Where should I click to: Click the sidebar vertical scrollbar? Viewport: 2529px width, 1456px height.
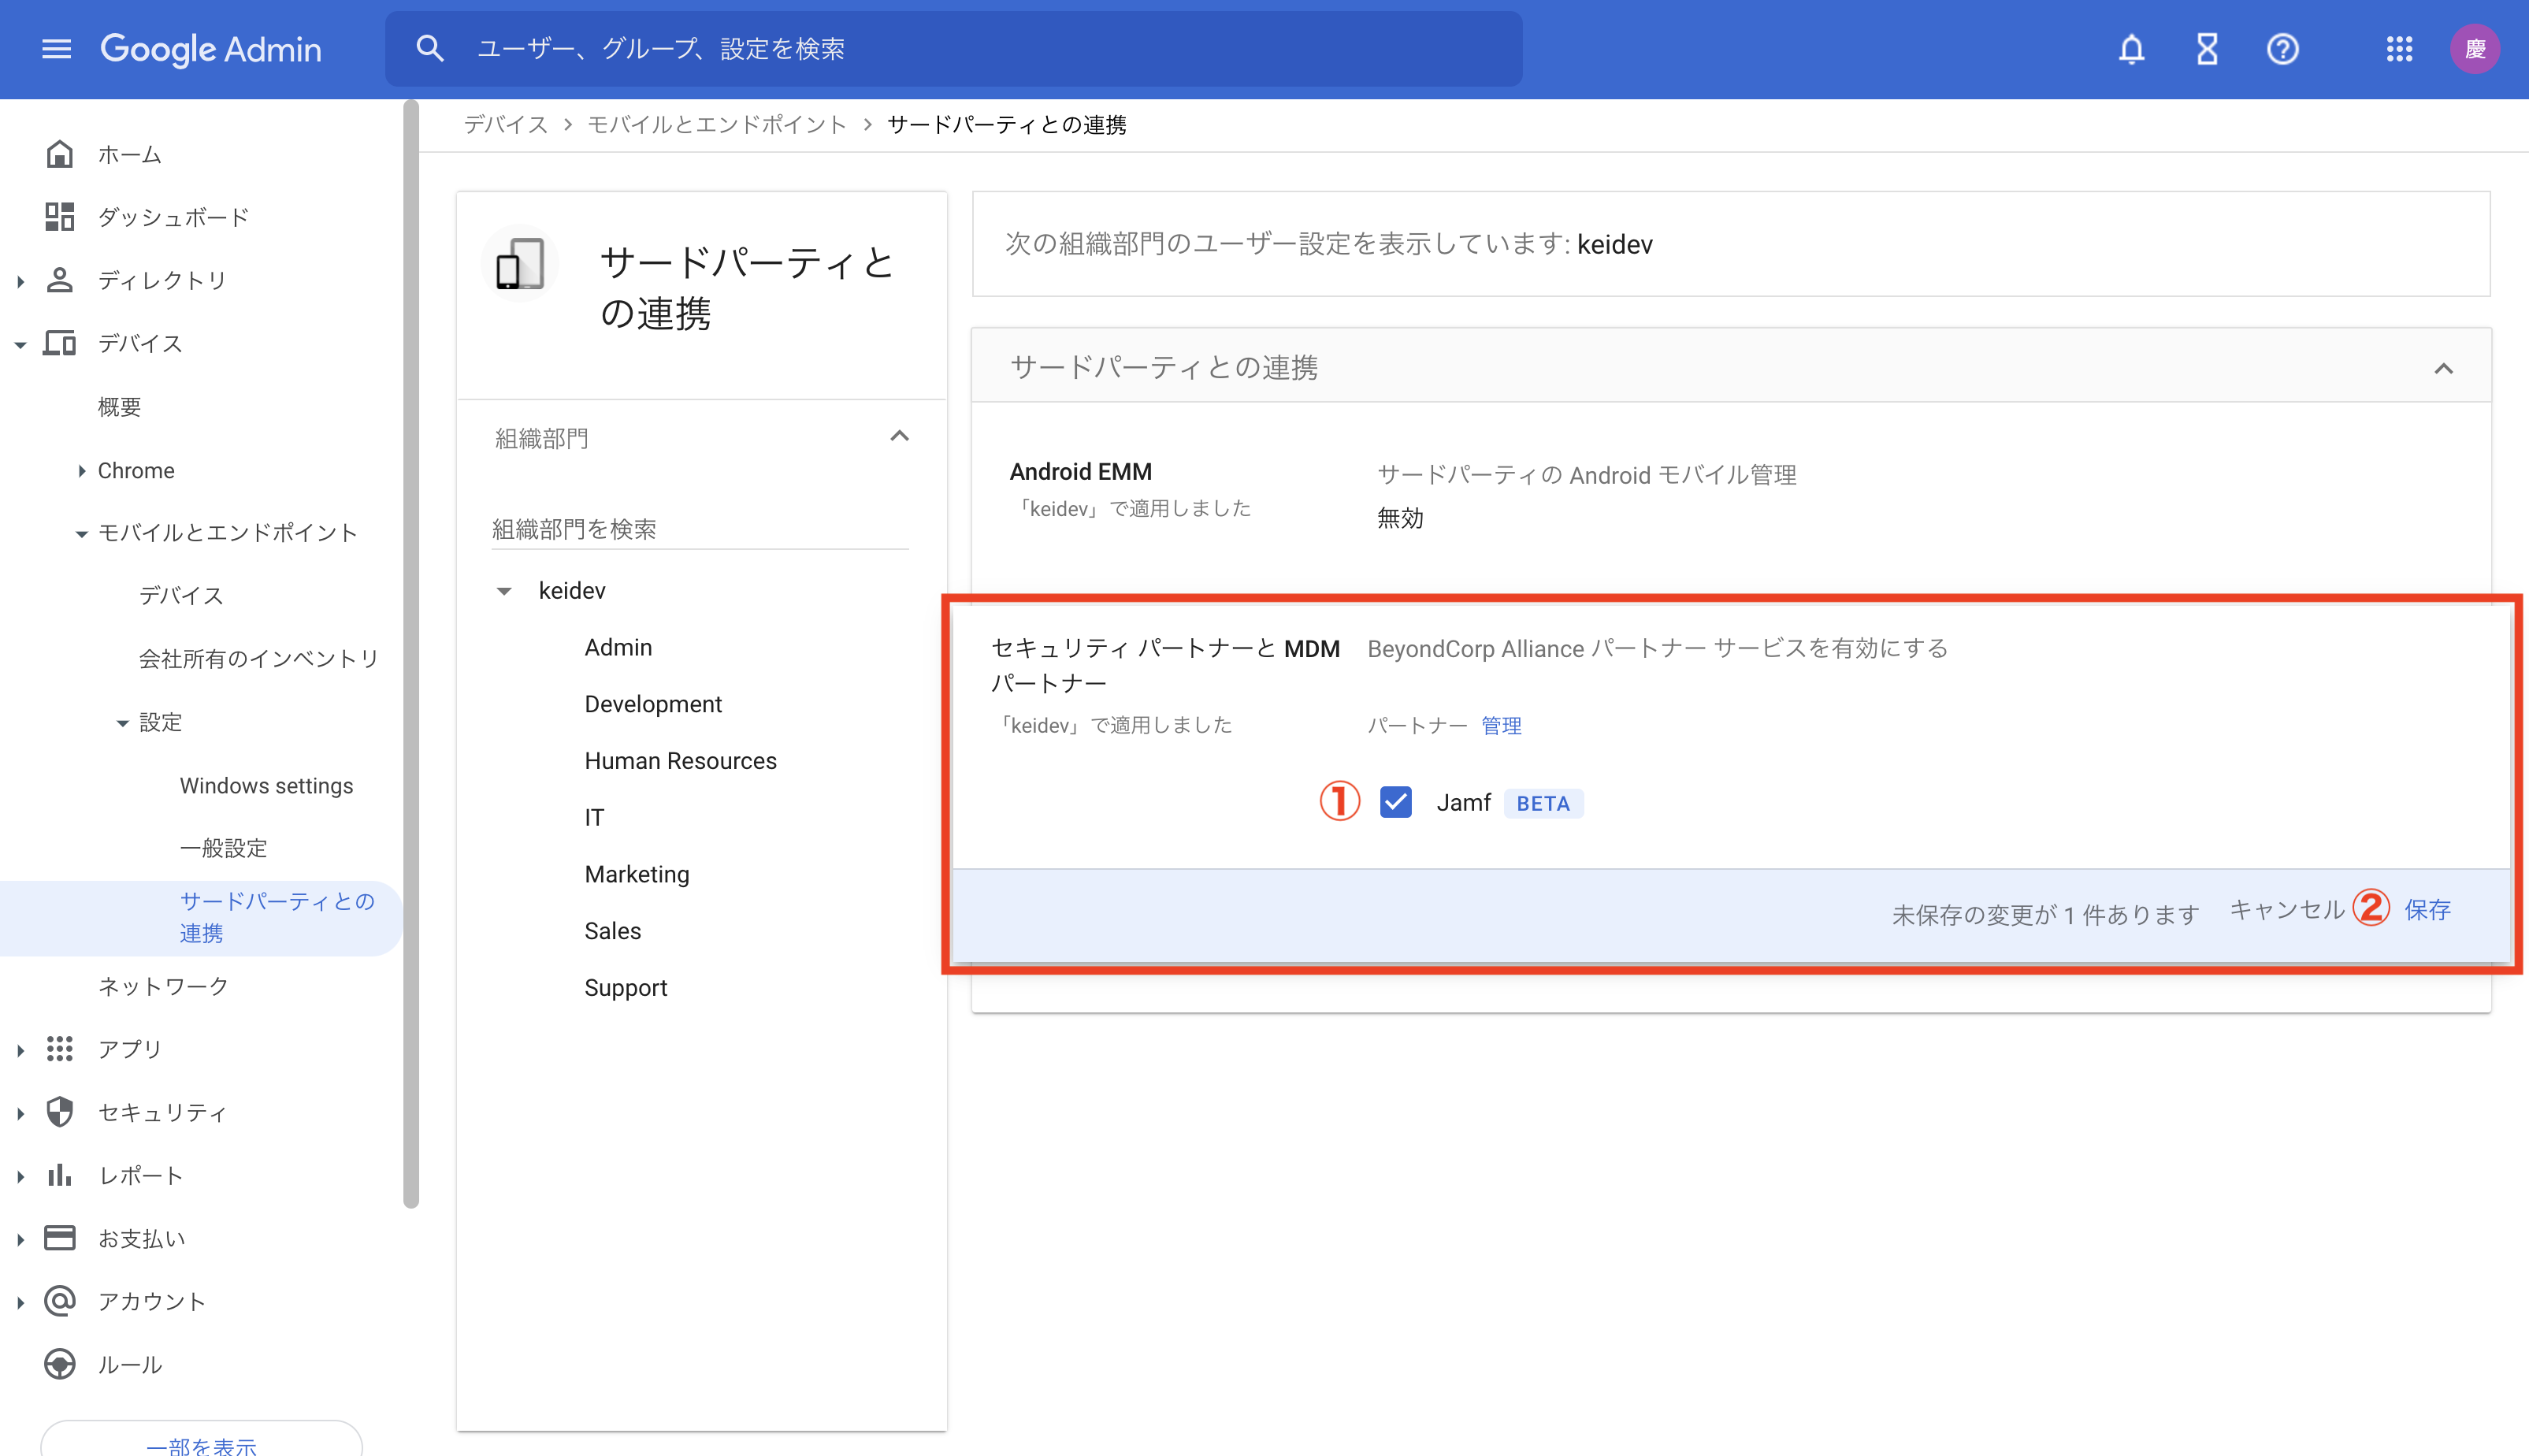[x=410, y=654]
